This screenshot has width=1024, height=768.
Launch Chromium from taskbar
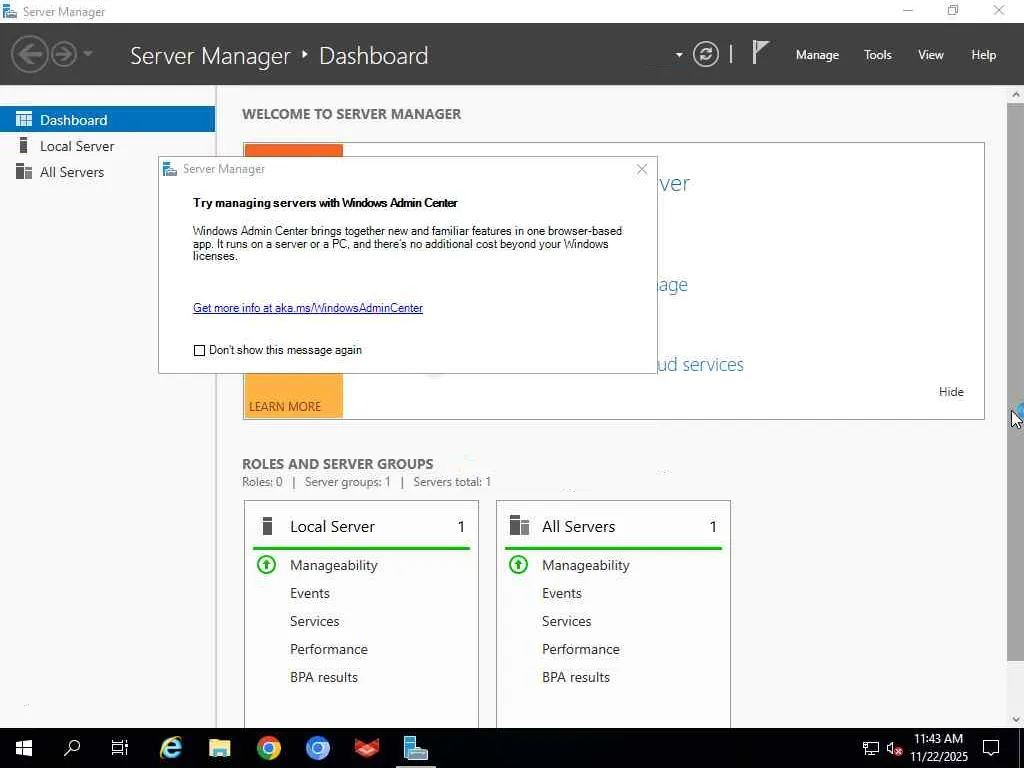tap(317, 748)
